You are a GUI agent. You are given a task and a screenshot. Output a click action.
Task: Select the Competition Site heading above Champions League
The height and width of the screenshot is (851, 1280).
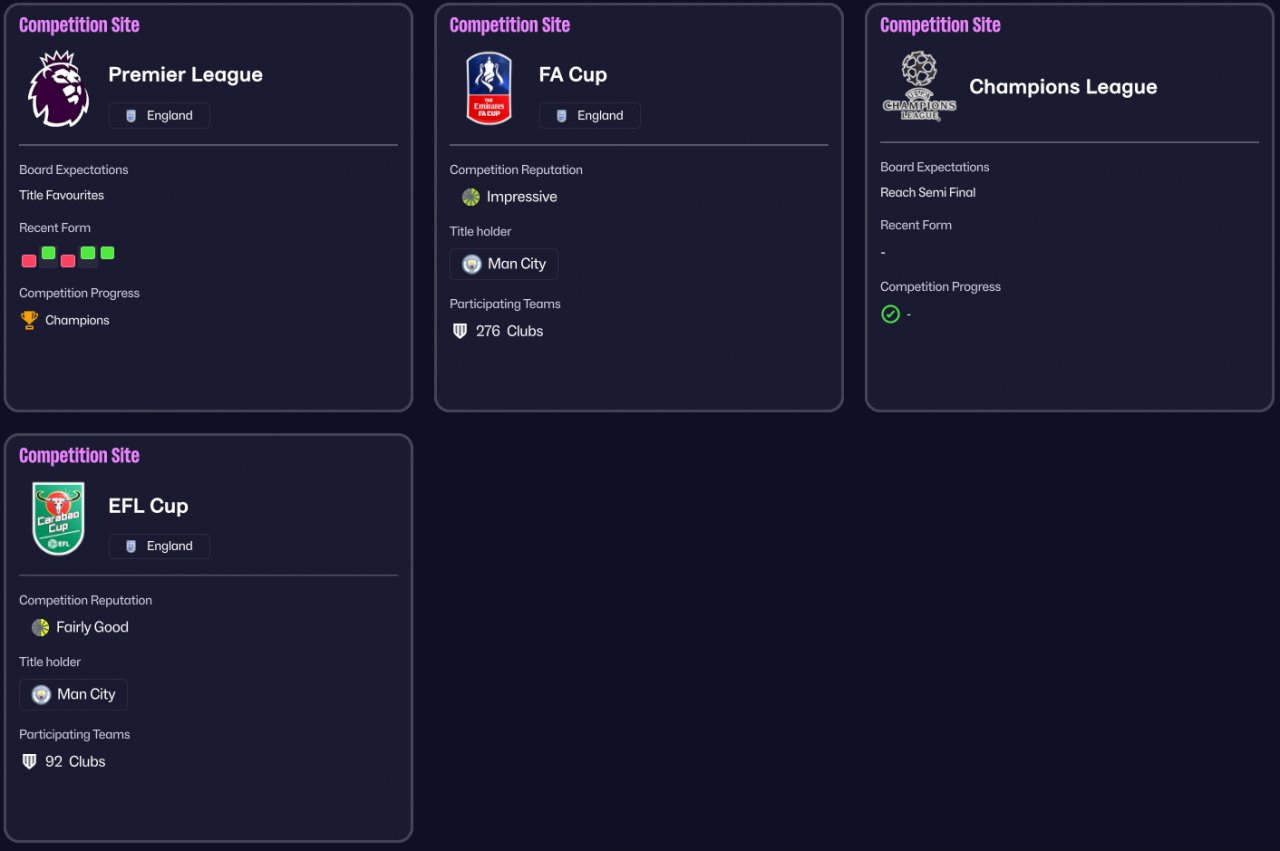point(940,25)
